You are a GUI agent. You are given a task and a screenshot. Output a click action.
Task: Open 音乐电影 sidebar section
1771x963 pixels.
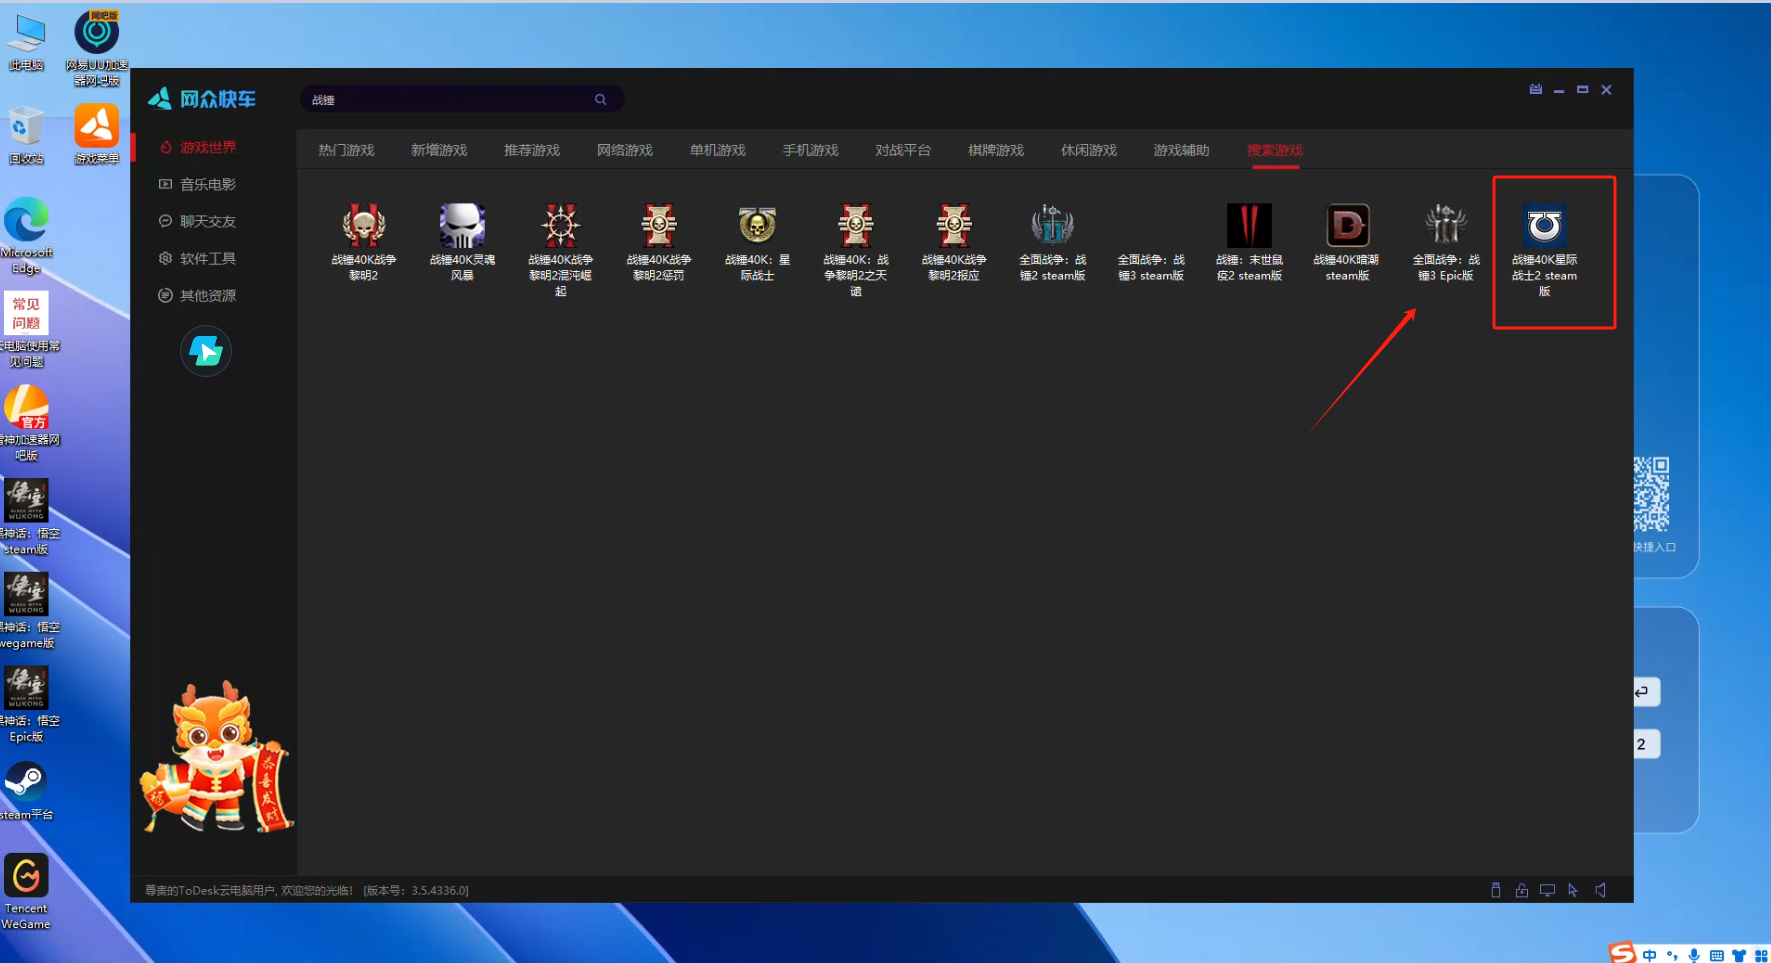(198, 184)
